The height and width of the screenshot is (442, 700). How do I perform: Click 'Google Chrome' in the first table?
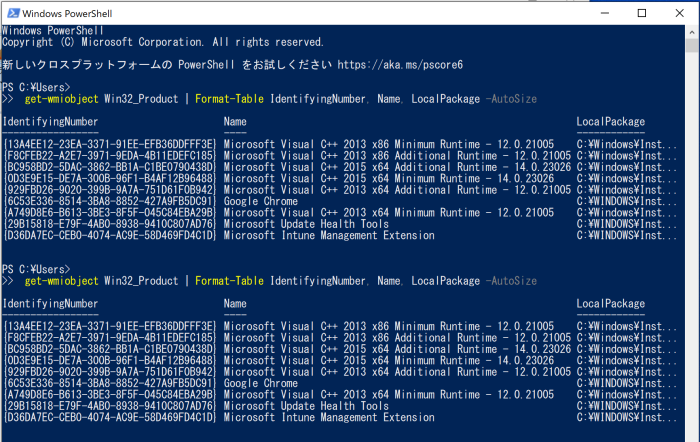(261, 201)
